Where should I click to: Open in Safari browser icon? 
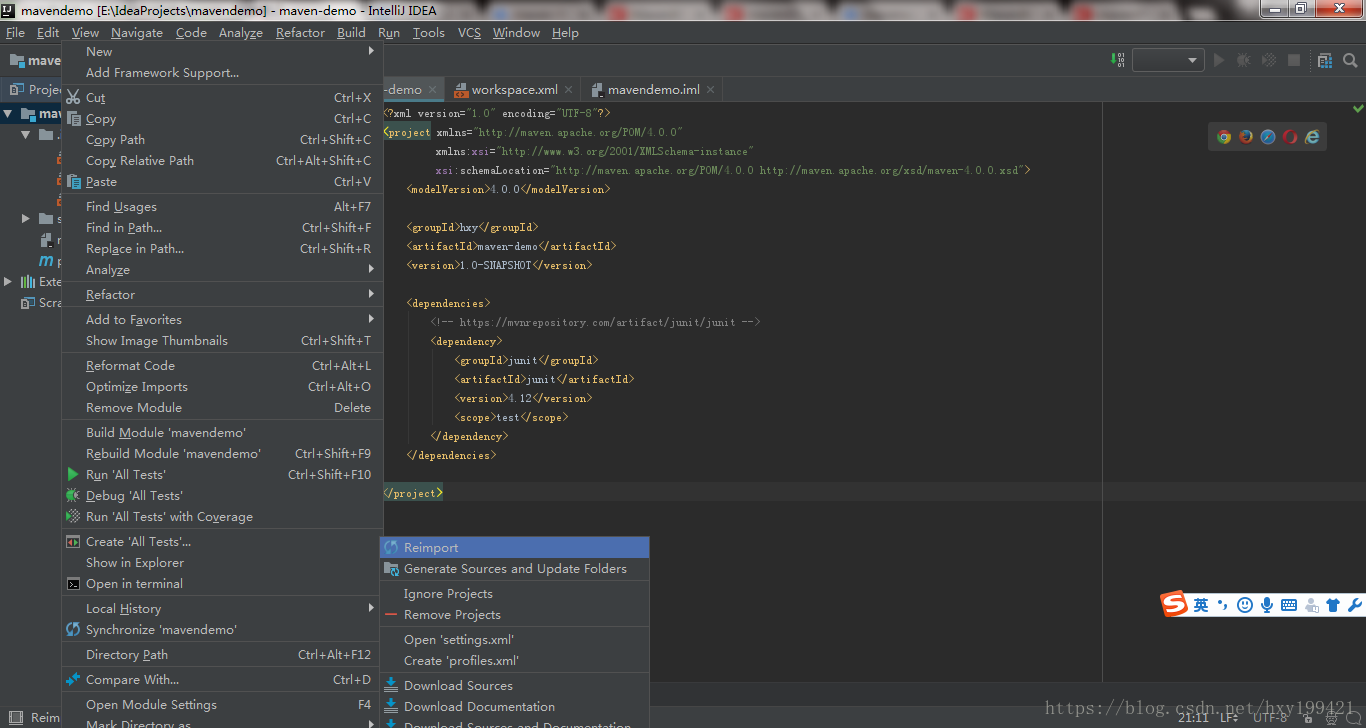point(1268,137)
